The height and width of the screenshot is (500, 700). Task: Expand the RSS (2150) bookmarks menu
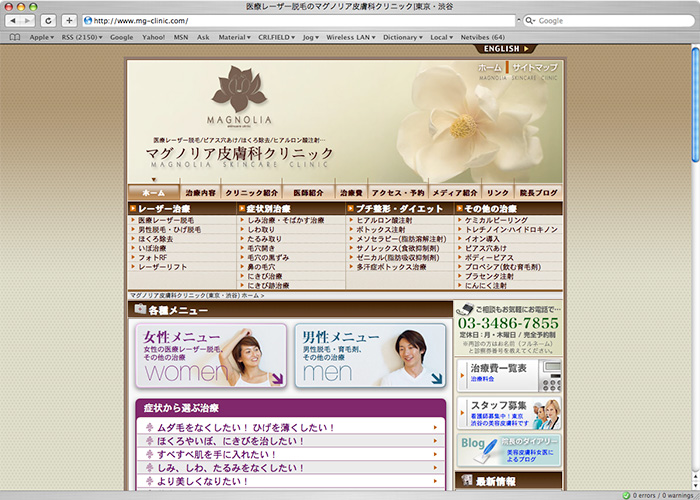[x=82, y=38]
